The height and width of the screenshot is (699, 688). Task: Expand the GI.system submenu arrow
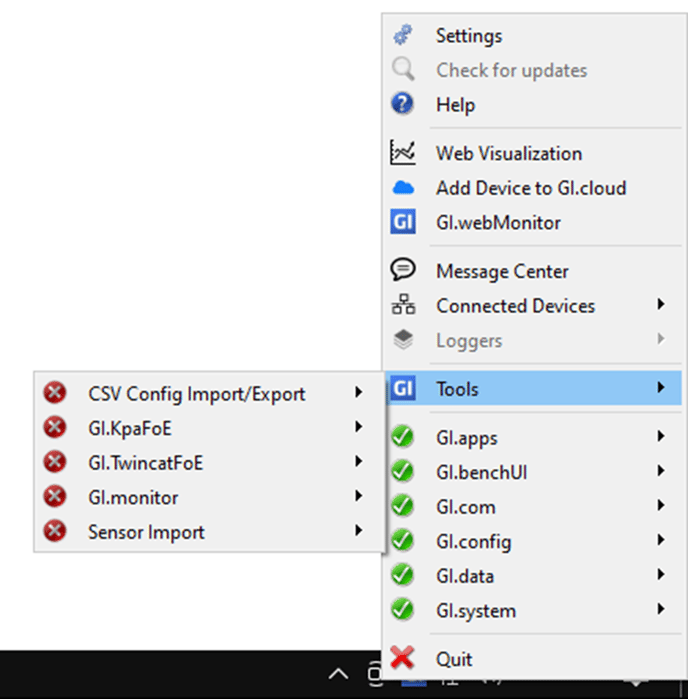(x=661, y=609)
